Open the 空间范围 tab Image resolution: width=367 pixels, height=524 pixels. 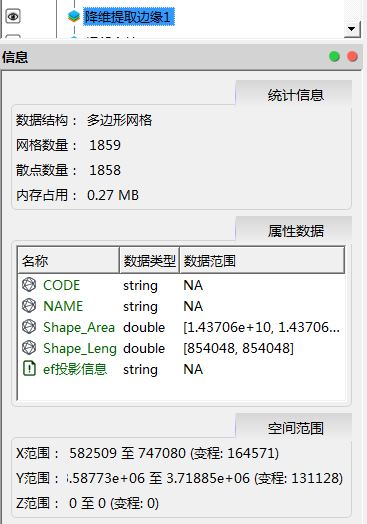(294, 427)
